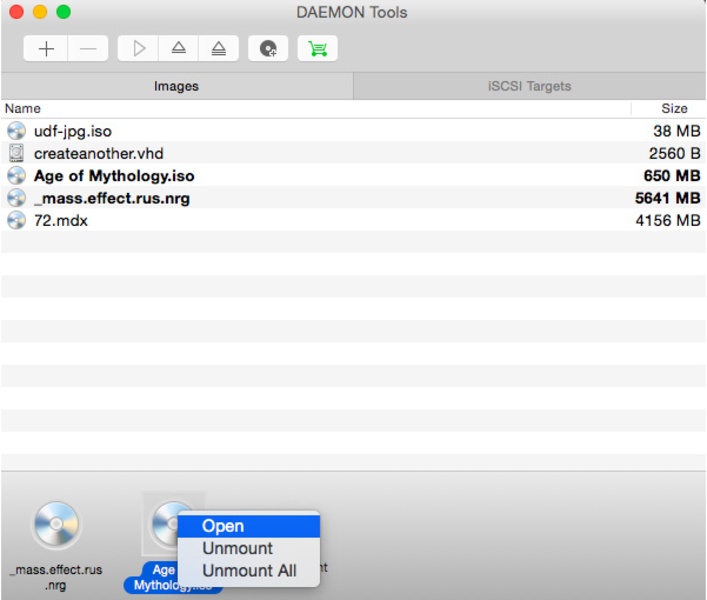This screenshot has width=707, height=600.
Task: Click the red close window button
Action: 17,12
